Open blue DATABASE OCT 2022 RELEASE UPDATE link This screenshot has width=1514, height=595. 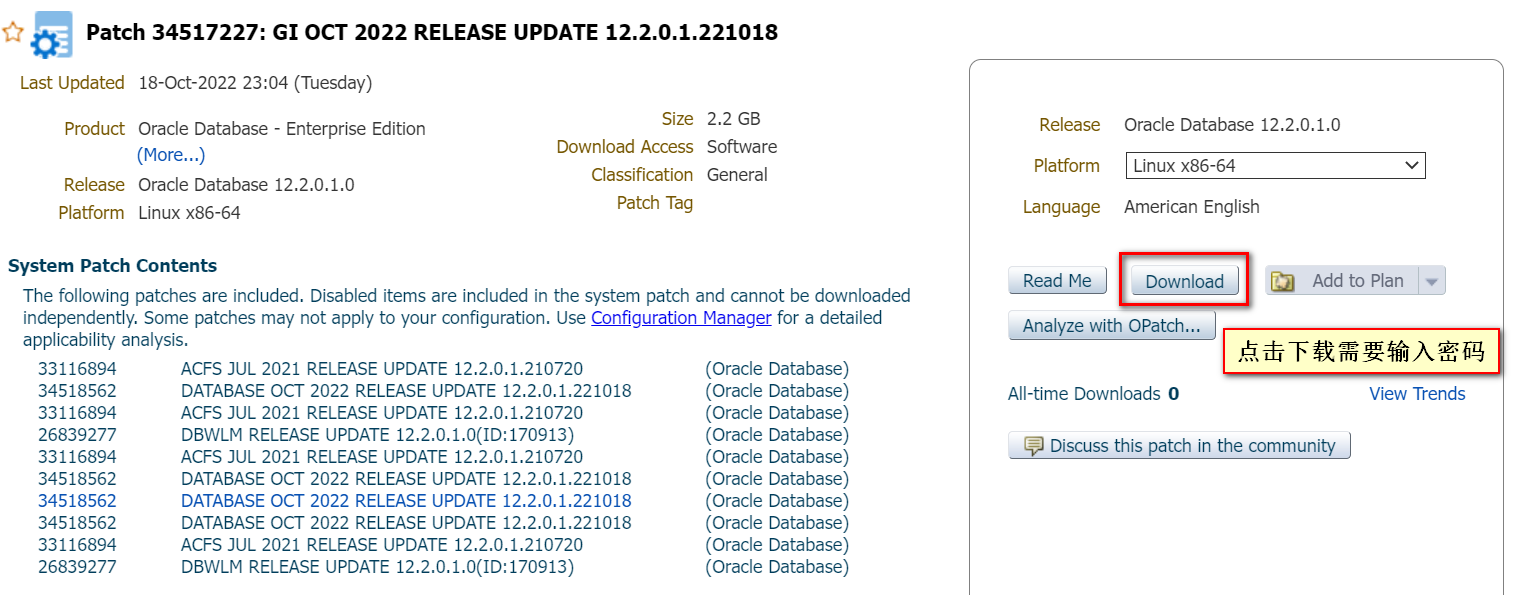(x=406, y=501)
